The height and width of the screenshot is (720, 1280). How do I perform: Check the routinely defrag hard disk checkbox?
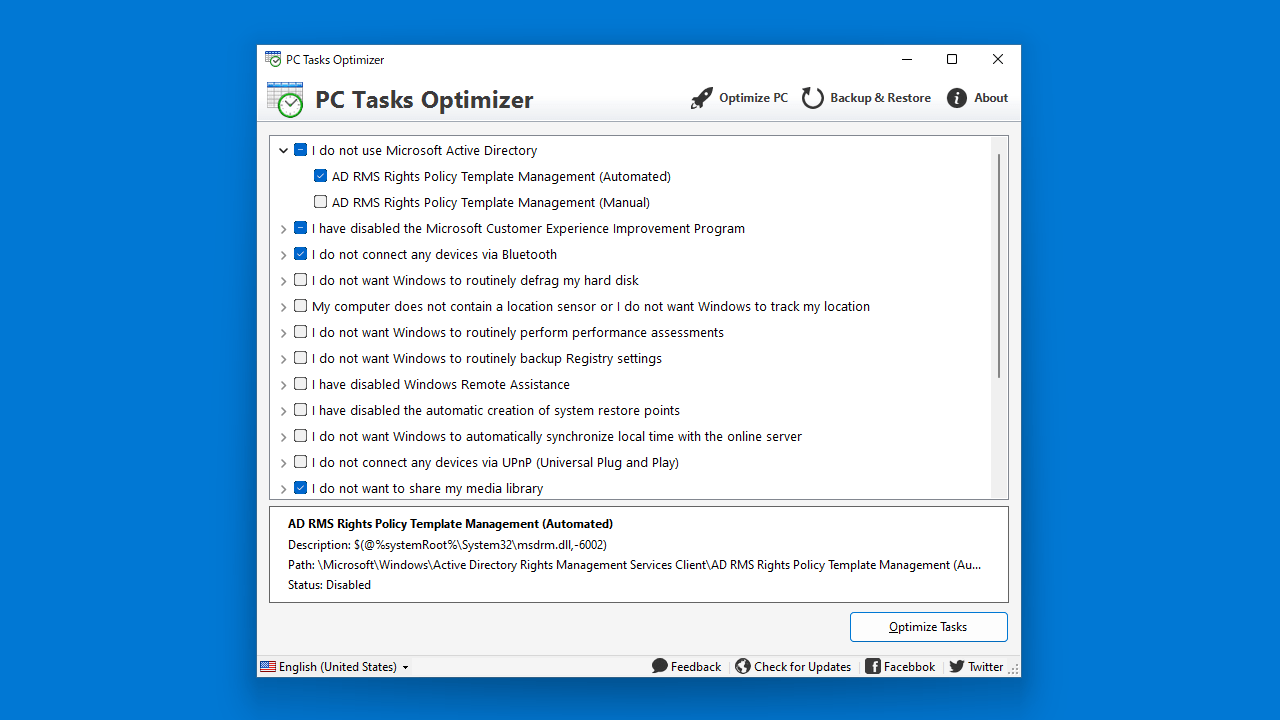coord(300,280)
